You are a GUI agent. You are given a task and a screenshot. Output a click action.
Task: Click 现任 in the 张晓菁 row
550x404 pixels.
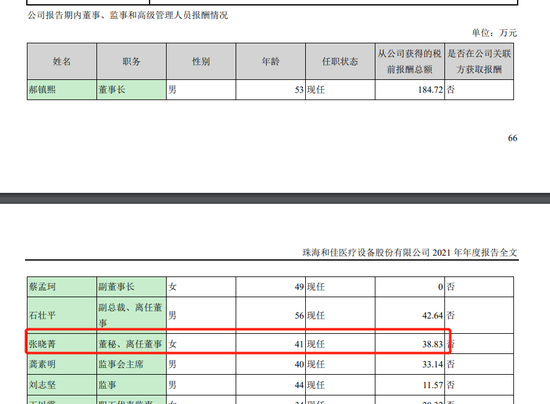click(x=316, y=344)
